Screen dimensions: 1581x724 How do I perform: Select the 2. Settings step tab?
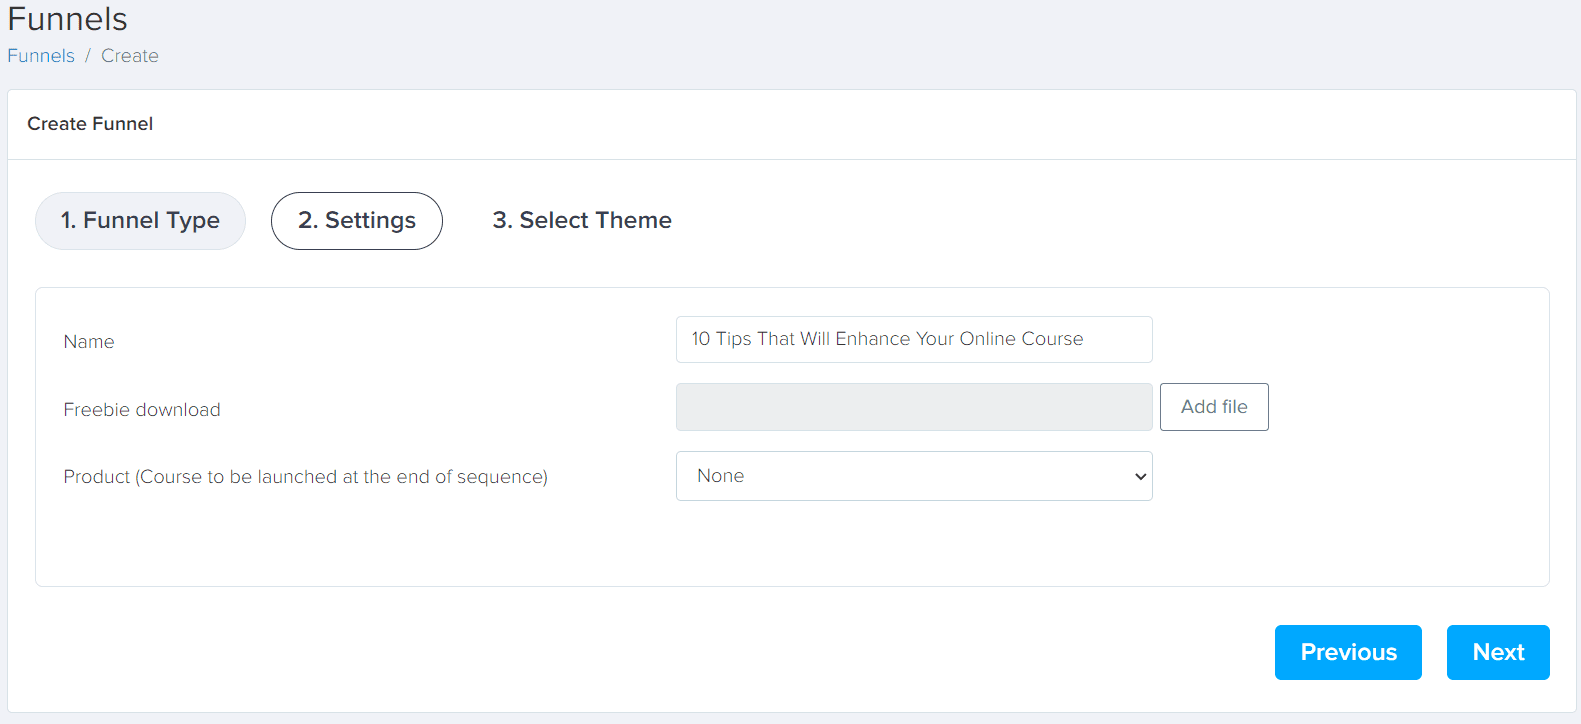click(x=356, y=221)
